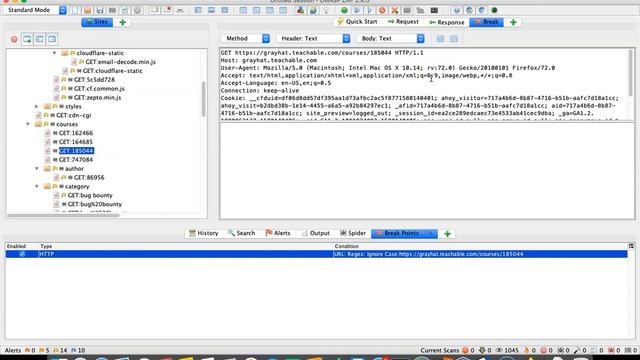Select GET:zepto.min.js tree item
The width and height of the screenshot is (640, 360).
click(x=98, y=98)
